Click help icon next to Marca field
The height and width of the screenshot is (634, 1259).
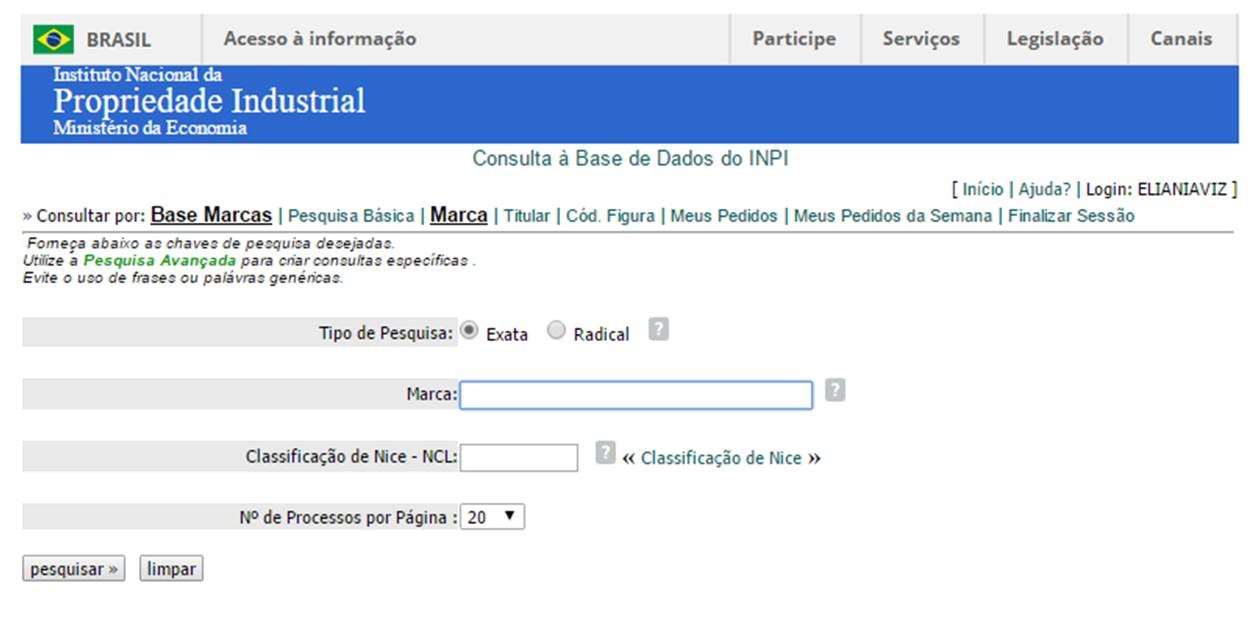coord(836,391)
